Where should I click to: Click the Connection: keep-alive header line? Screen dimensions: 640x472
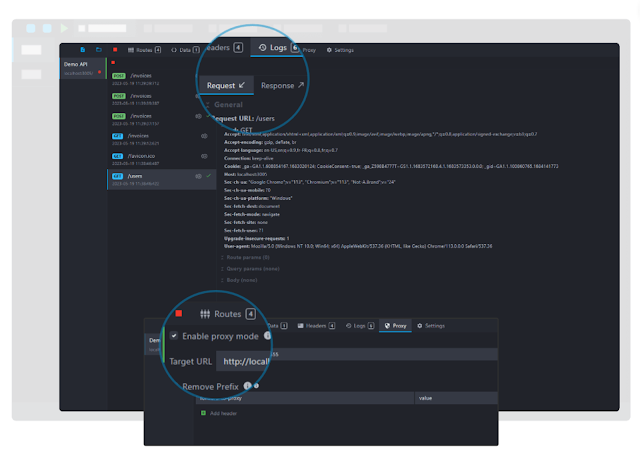click(x=248, y=158)
